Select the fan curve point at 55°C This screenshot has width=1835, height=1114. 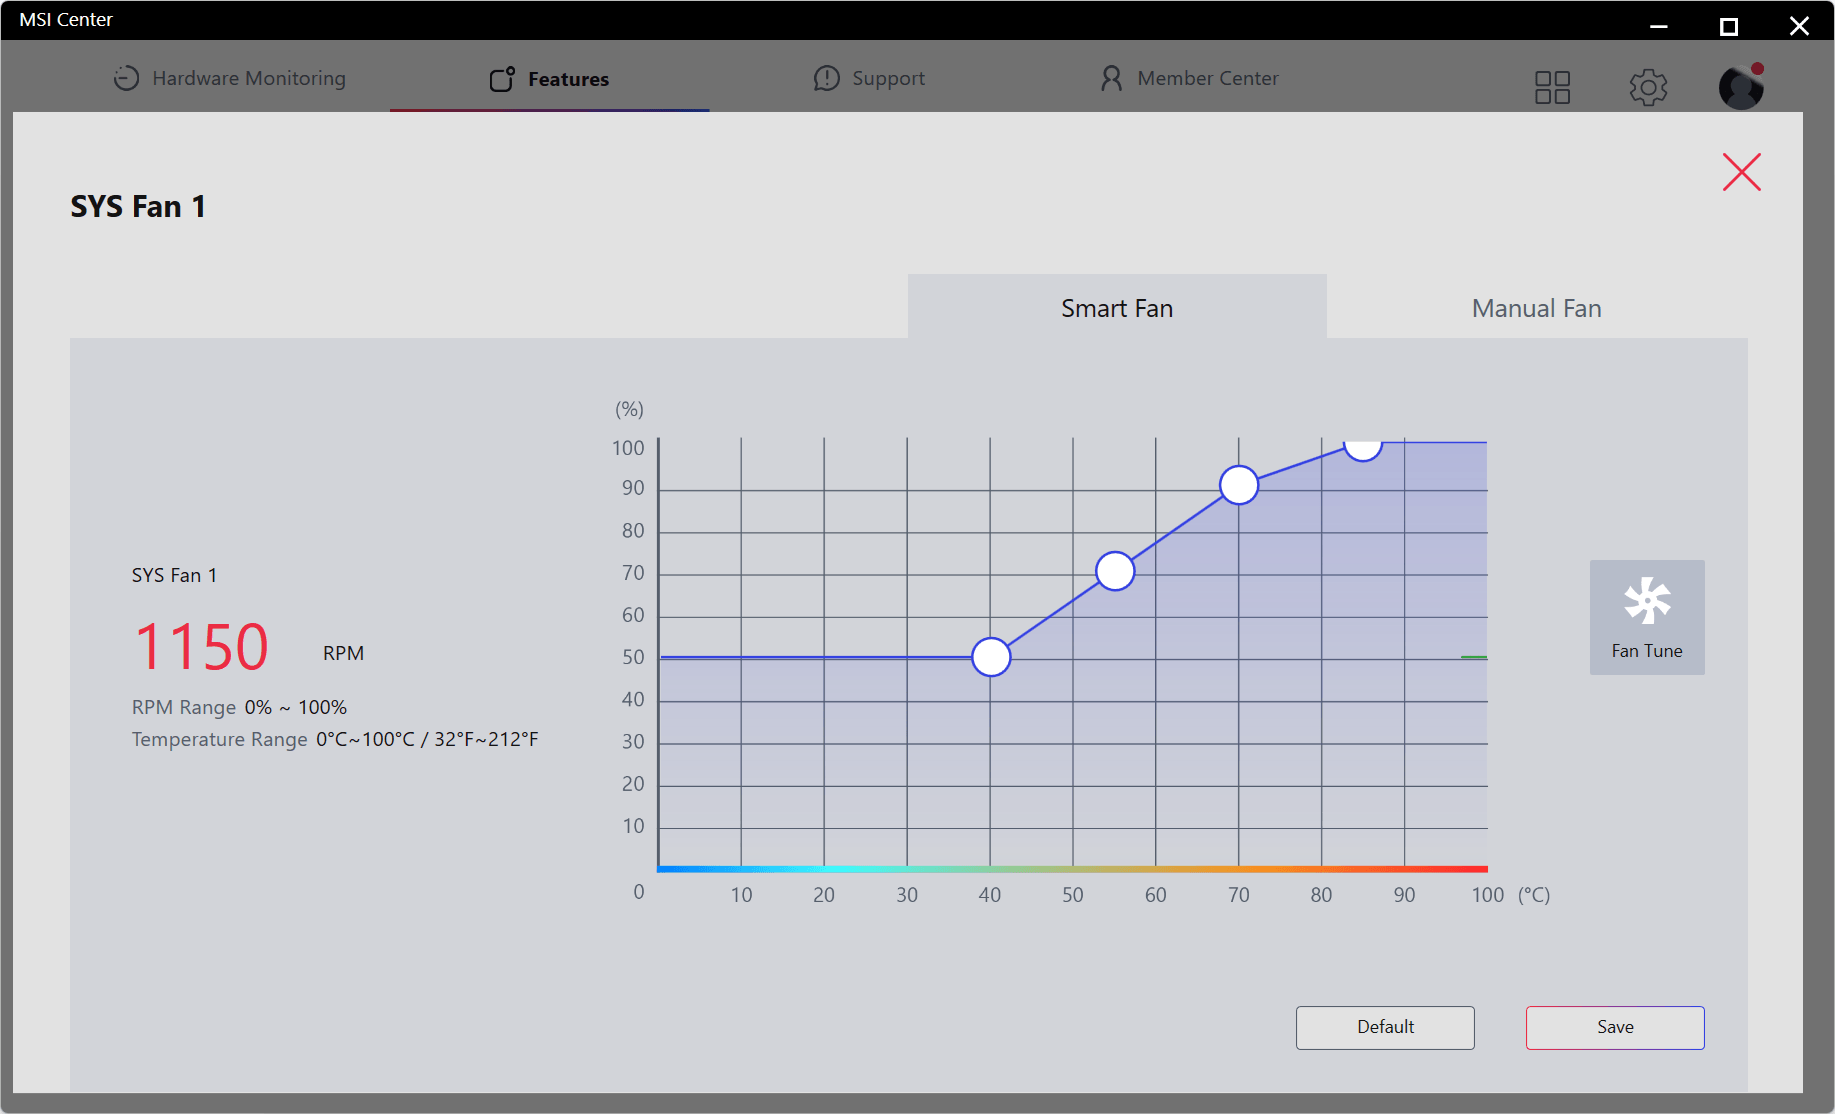(x=1115, y=571)
